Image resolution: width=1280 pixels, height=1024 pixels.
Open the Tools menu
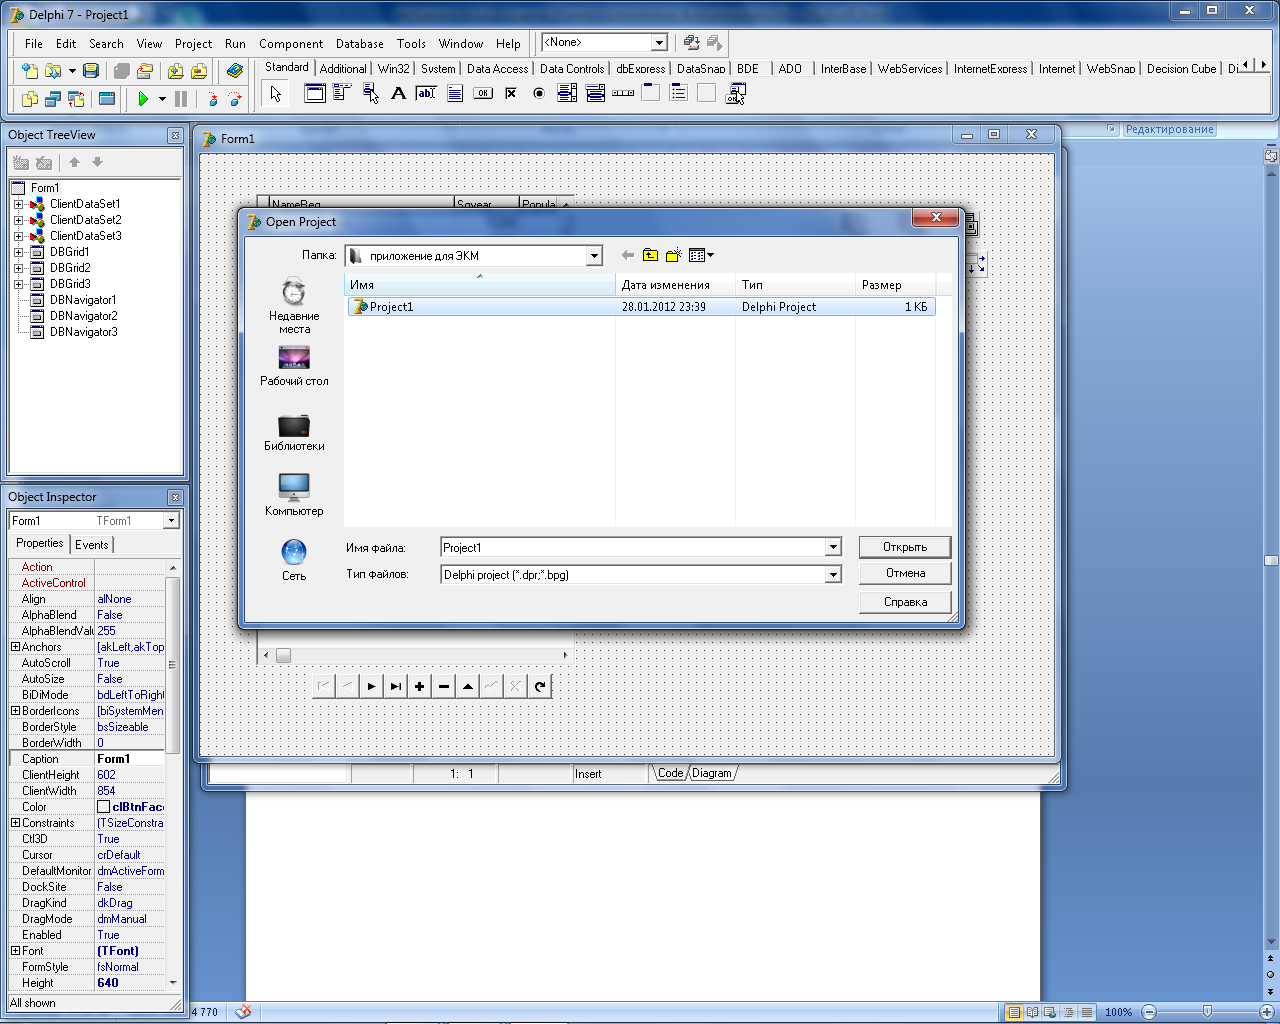pyautogui.click(x=411, y=44)
